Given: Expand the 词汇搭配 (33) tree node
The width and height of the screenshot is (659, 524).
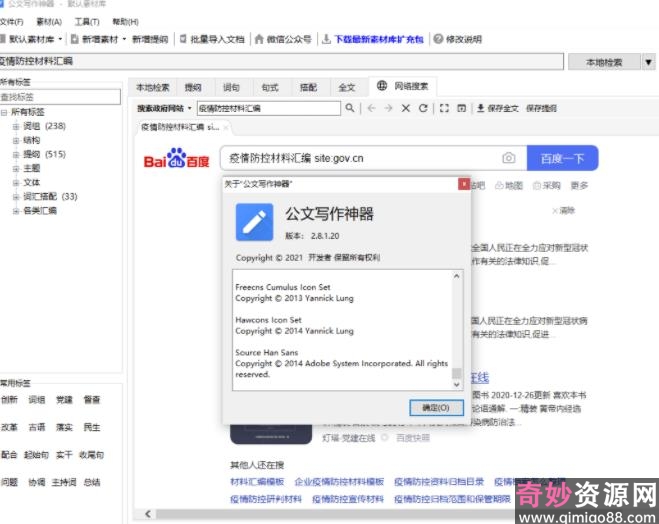Looking at the screenshot, I should click(x=16, y=197).
